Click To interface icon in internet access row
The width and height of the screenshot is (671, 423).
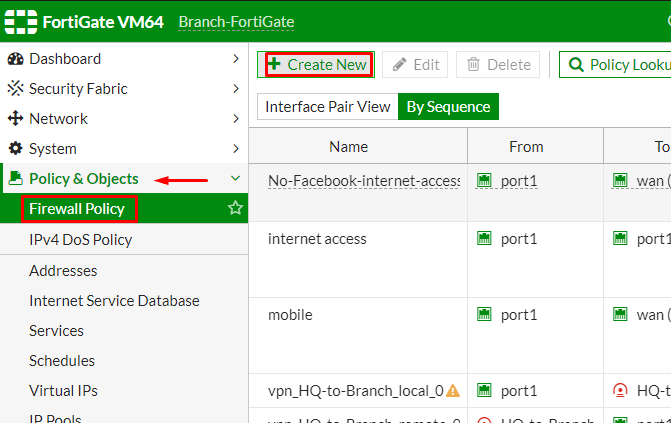coord(620,238)
